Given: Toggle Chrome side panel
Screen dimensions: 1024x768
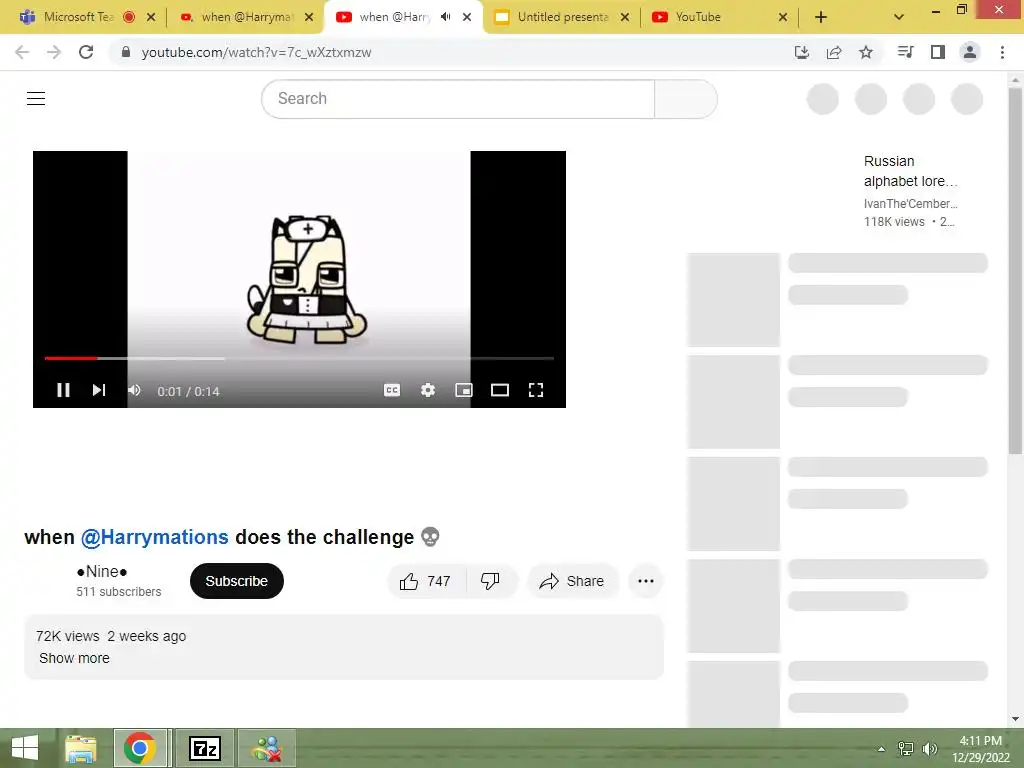Looking at the screenshot, I should (x=938, y=52).
